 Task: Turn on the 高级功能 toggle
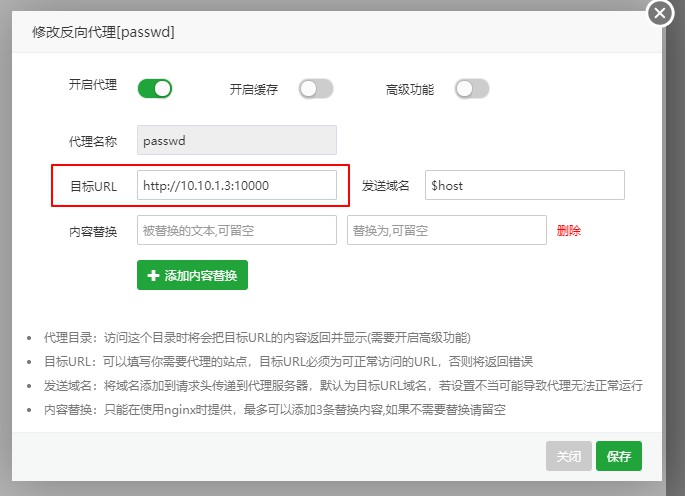pyautogui.click(x=472, y=89)
